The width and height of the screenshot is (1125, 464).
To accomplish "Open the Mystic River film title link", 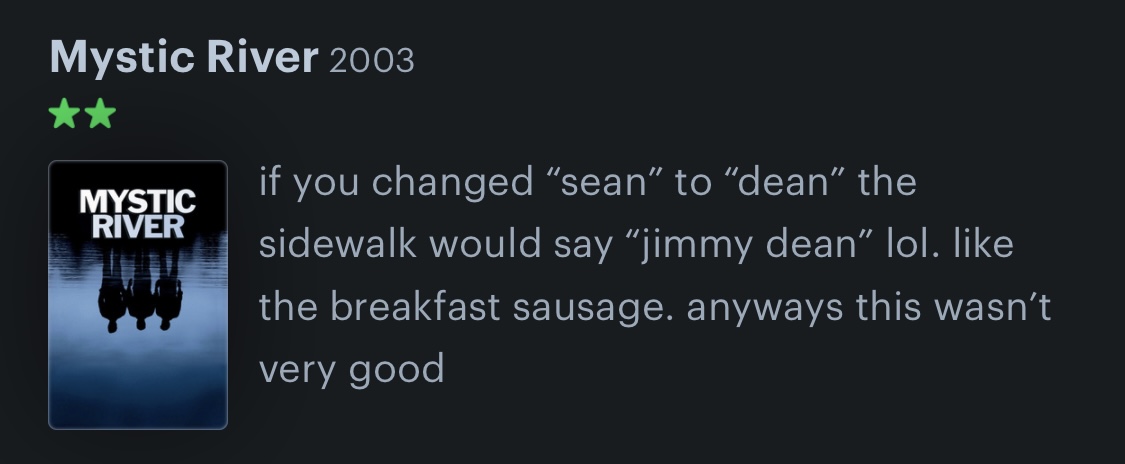I will click(183, 59).
